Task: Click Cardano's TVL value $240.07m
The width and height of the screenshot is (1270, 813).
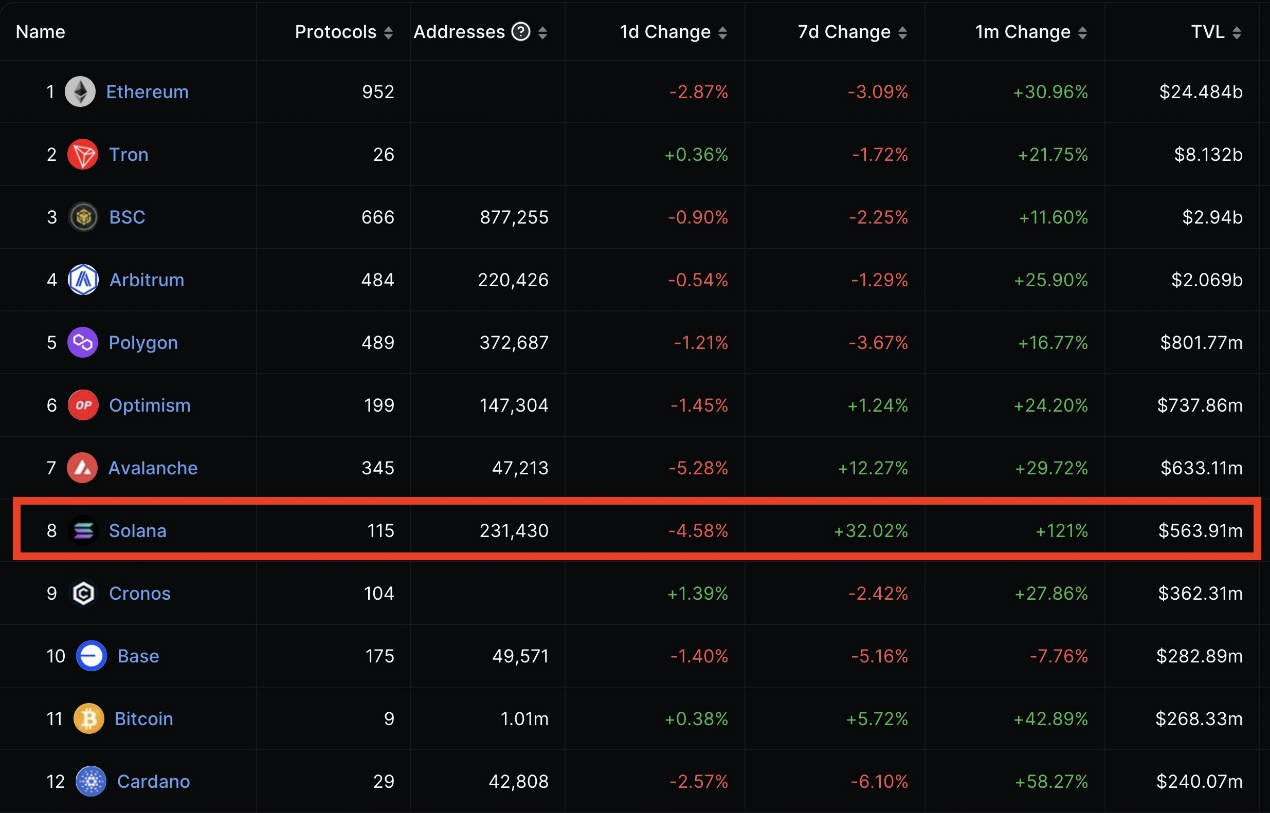Action: [x=1199, y=782]
